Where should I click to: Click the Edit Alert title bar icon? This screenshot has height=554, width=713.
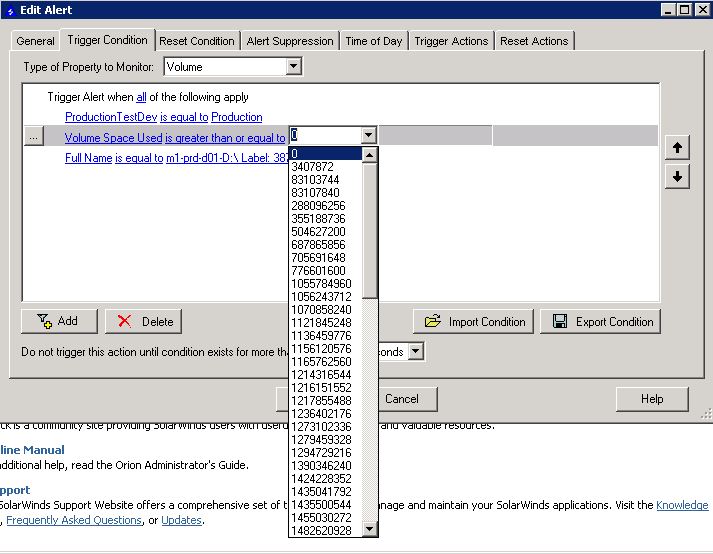point(10,10)
